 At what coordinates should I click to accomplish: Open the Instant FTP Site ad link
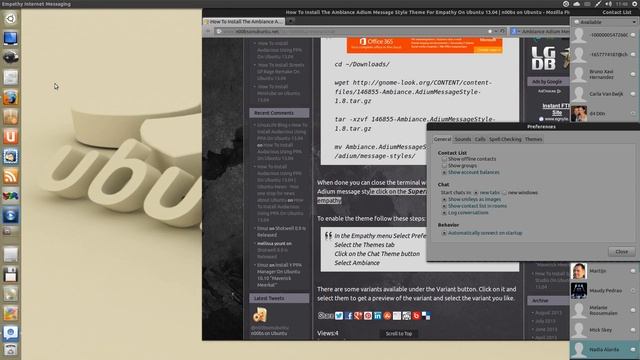556,109
